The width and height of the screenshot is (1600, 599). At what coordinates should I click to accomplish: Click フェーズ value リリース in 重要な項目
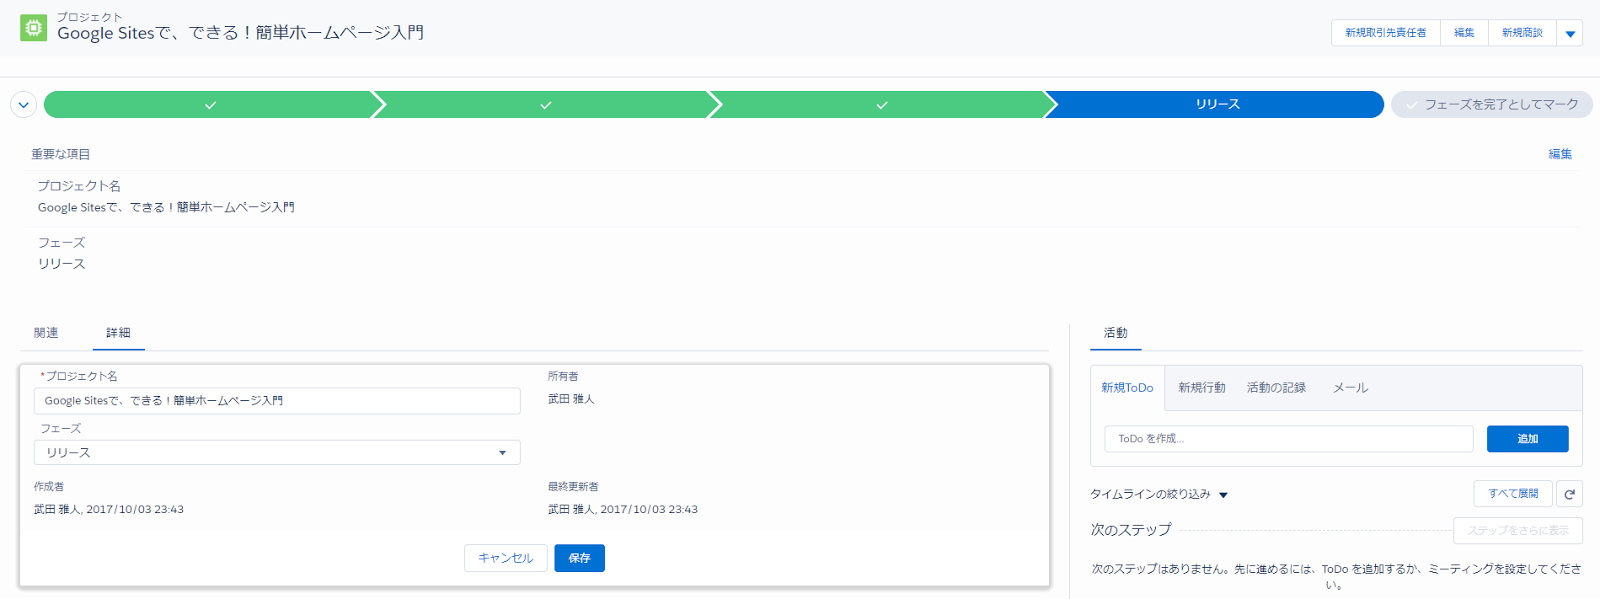point(62,264)
